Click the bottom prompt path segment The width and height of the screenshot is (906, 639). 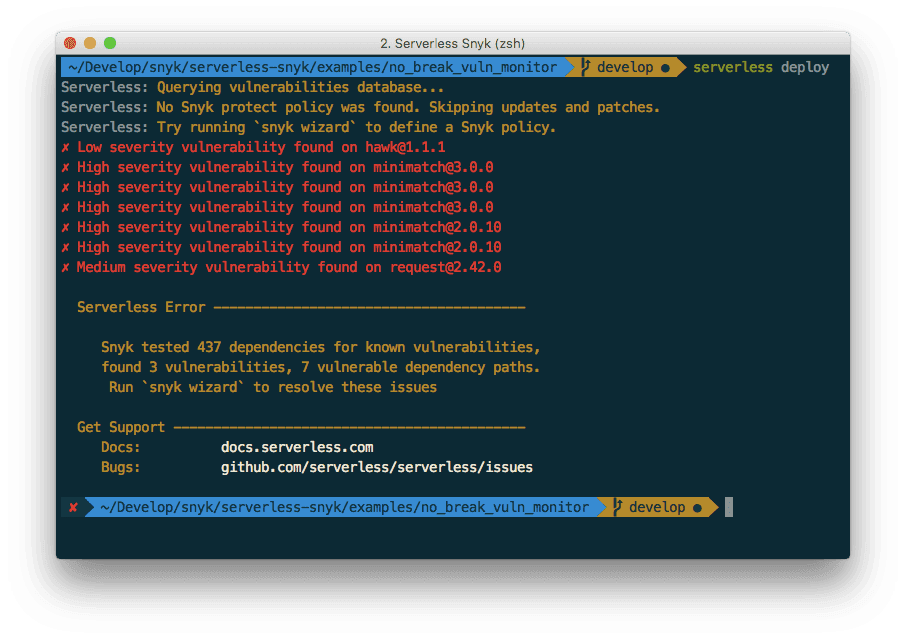(345, 507)
